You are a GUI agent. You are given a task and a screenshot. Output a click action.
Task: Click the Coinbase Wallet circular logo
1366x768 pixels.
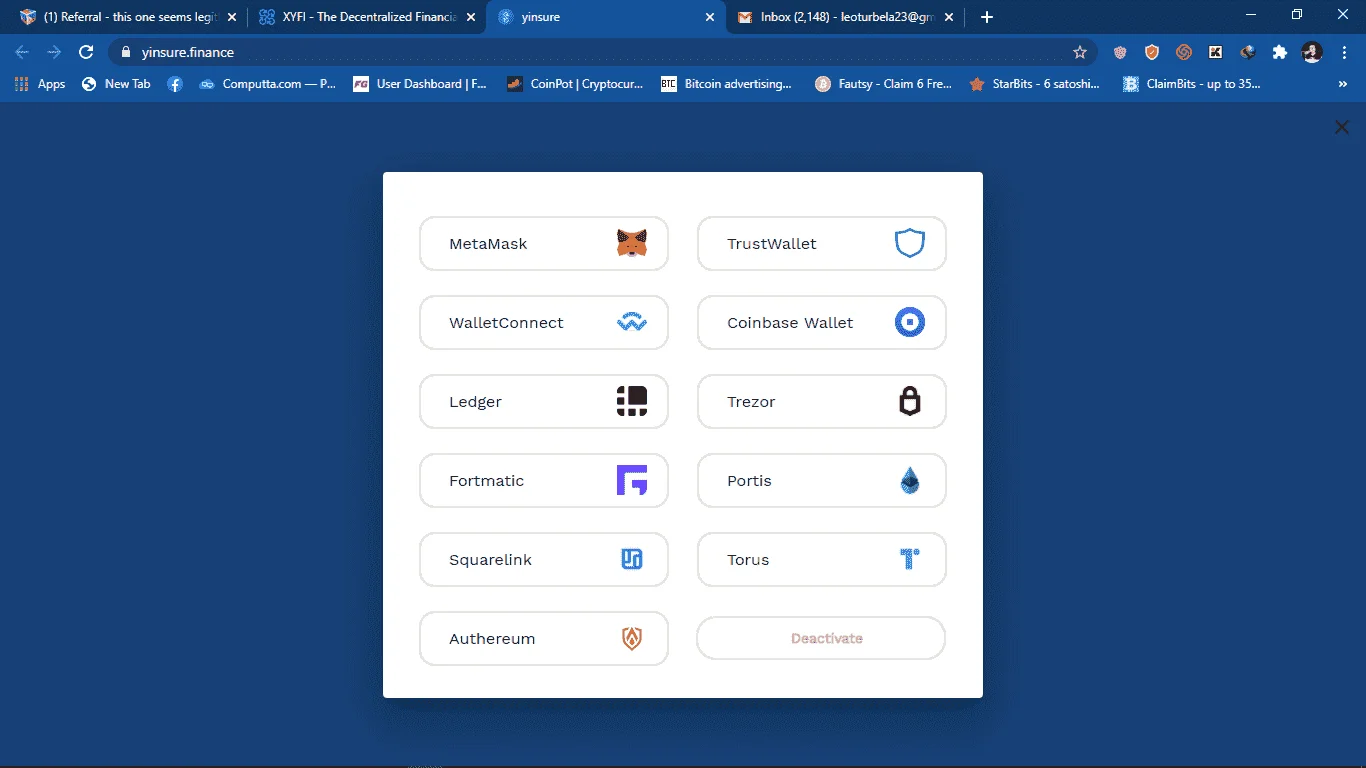click(x=910, y=322)
